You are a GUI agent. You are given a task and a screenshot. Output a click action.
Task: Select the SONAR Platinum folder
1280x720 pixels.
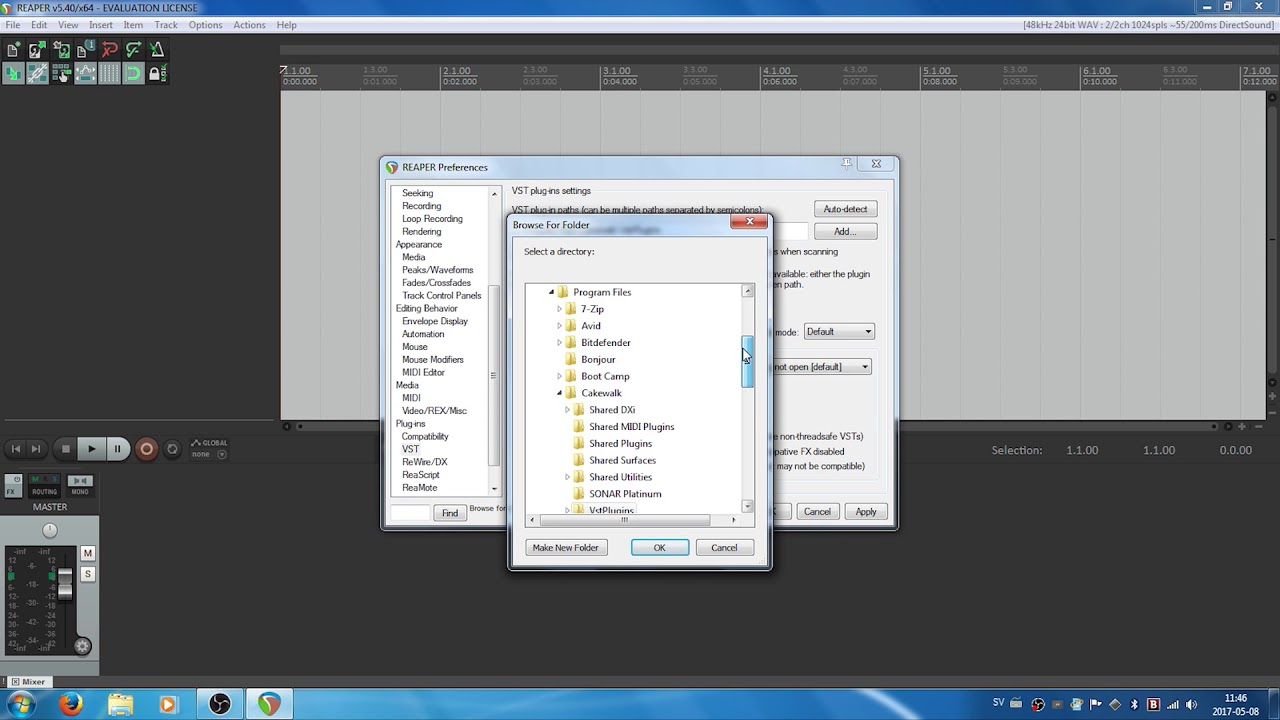[x=625, y=494]
